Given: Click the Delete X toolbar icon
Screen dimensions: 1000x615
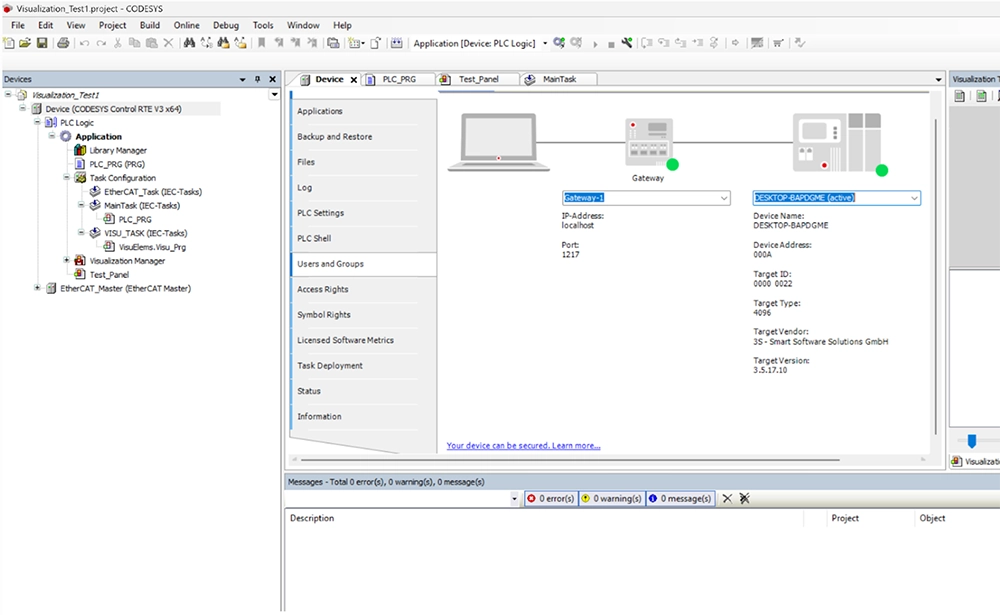Looking at the screenshot, I should (168, 43).
